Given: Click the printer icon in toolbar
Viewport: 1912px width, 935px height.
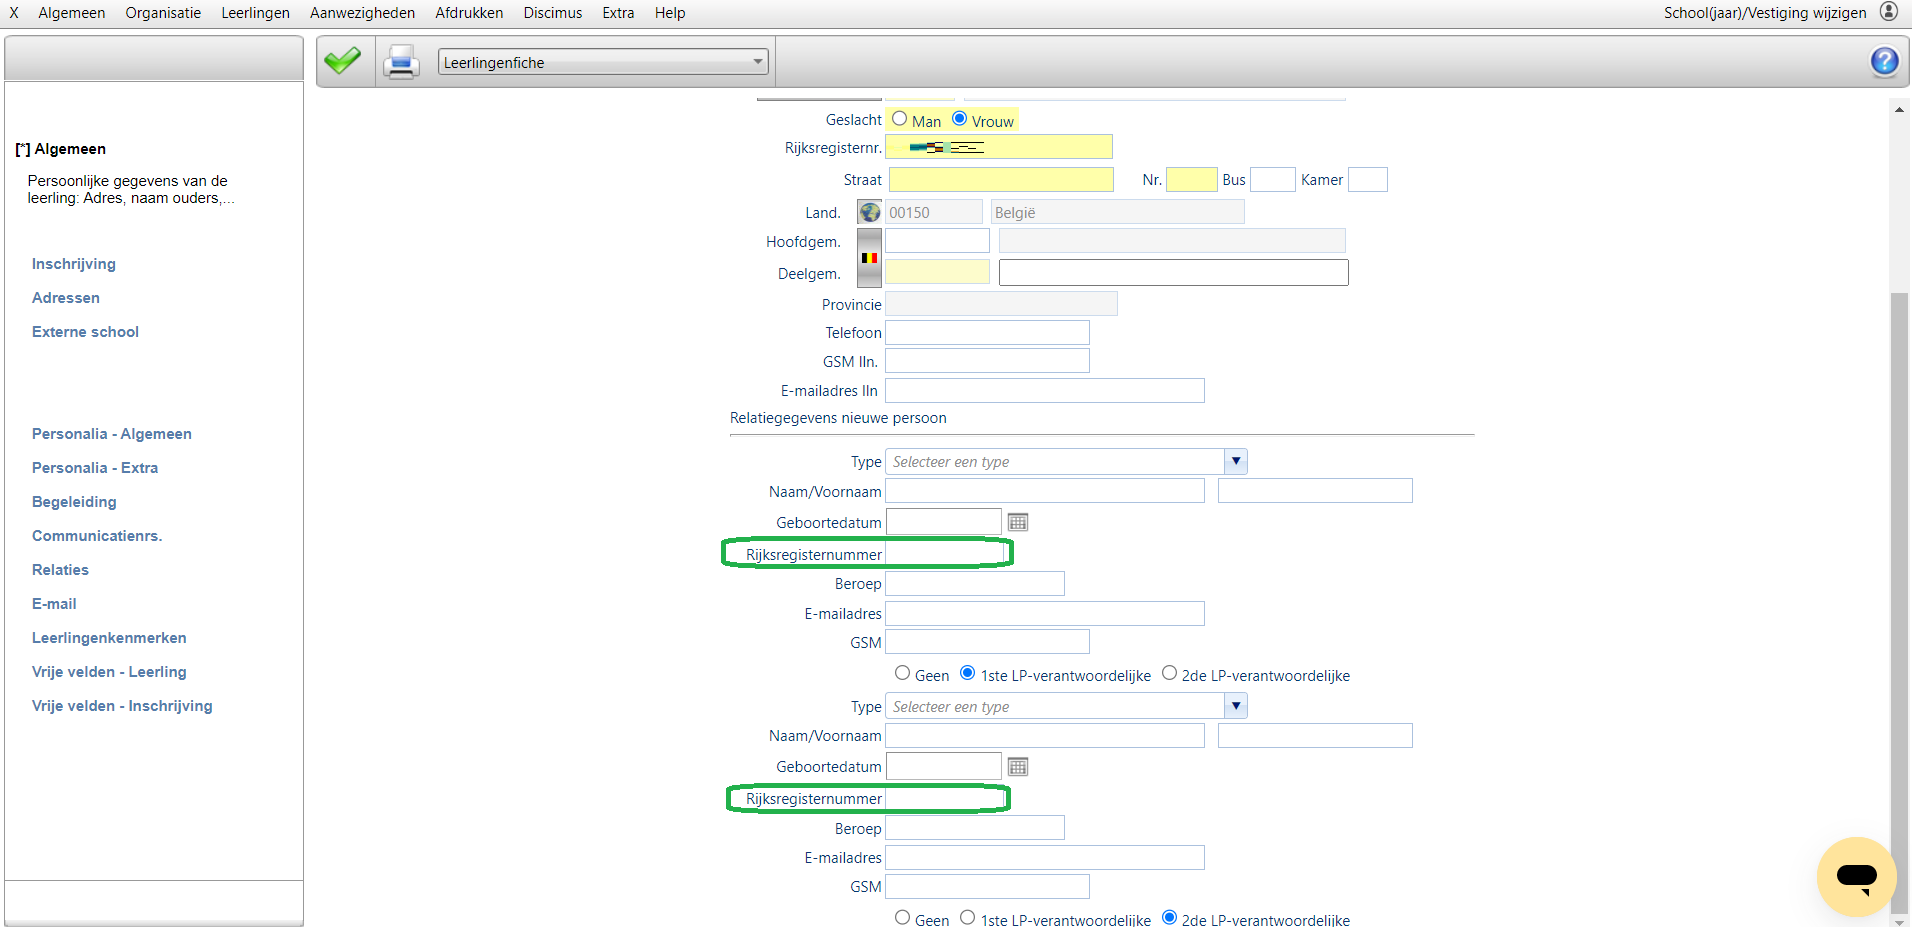Looking at the screenshot, I should (402, 62).
